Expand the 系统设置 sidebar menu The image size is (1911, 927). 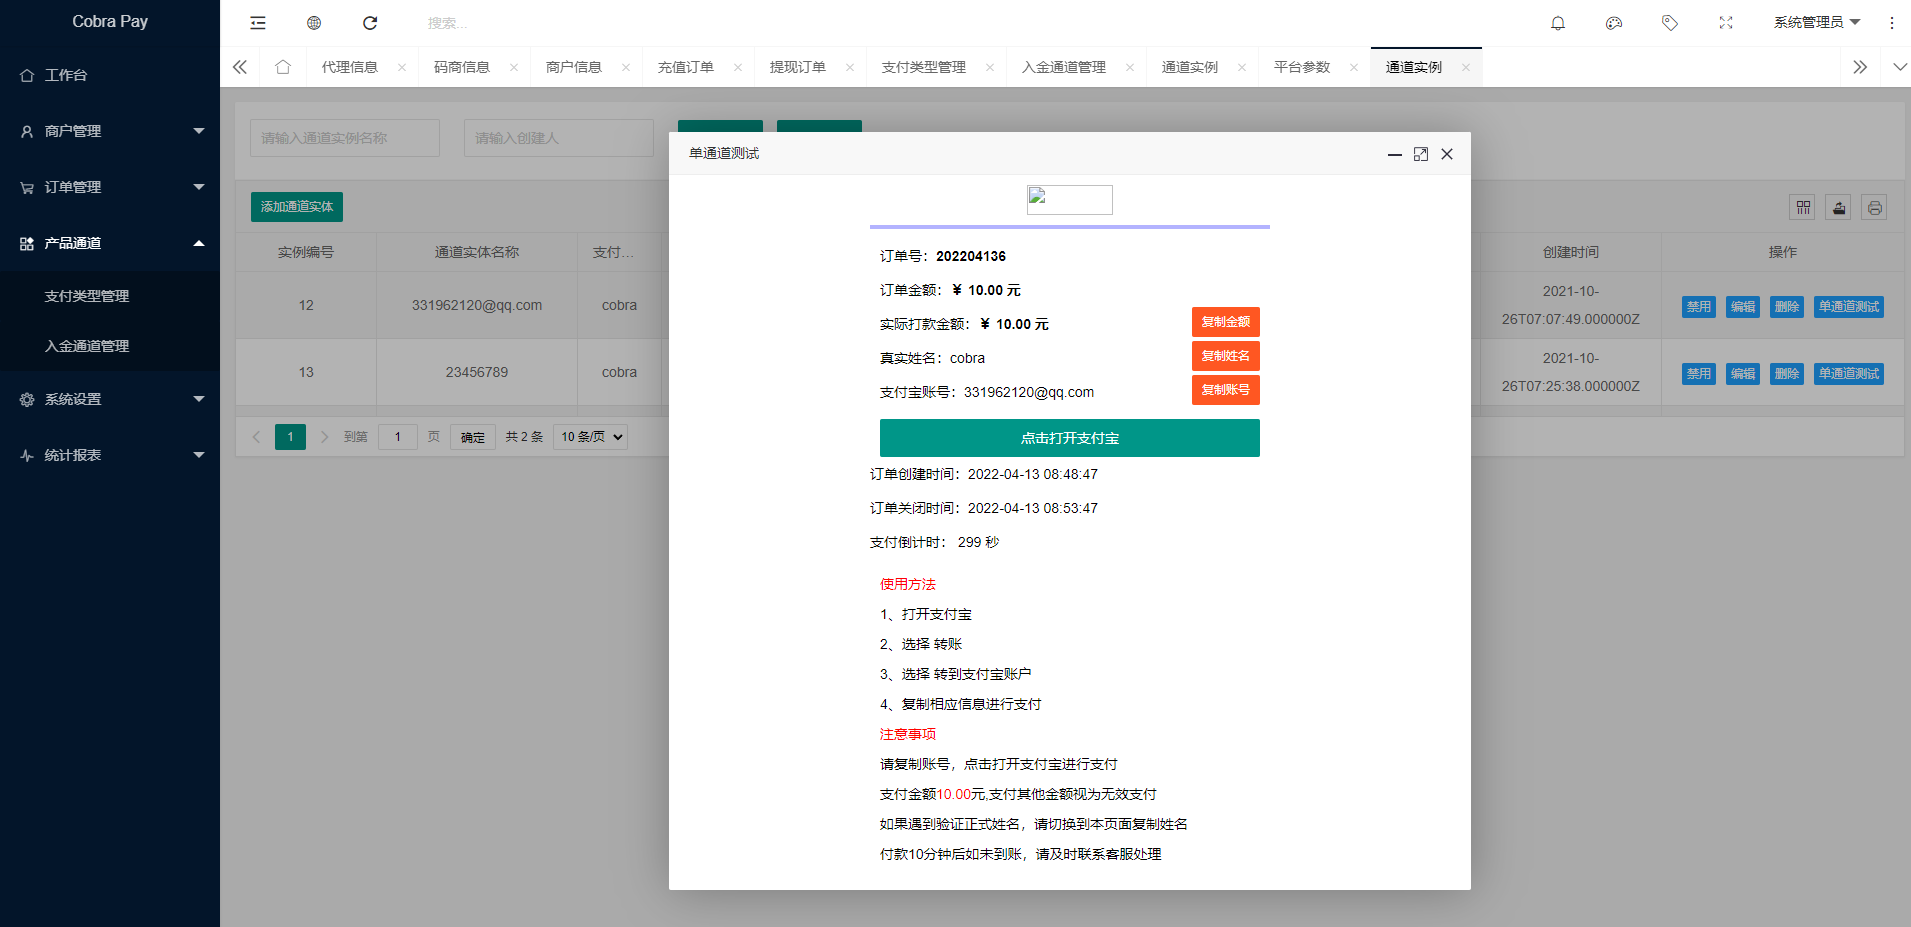click(x=110, y=398)
